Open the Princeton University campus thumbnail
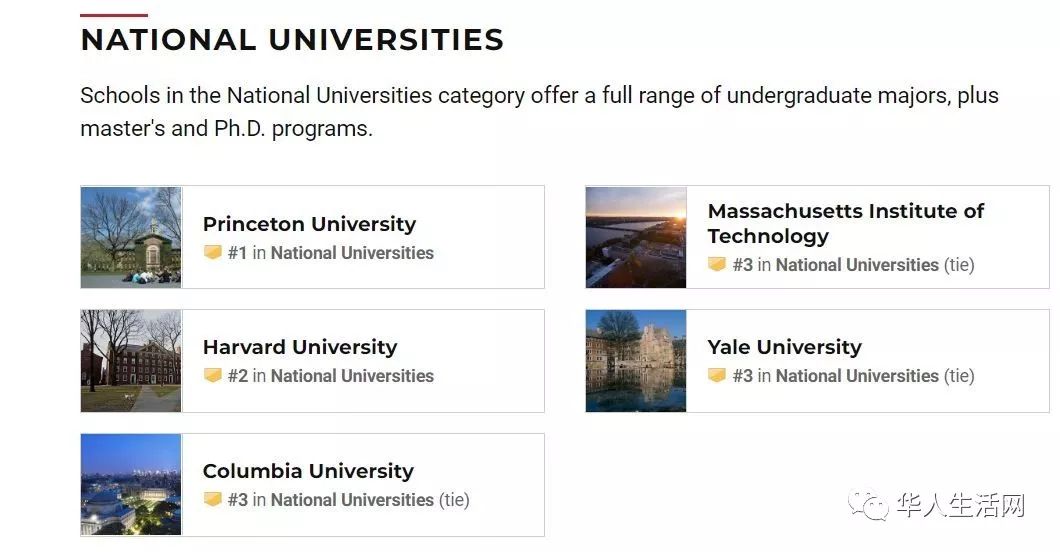1060x552 pixels. click(x=131, y=237)
